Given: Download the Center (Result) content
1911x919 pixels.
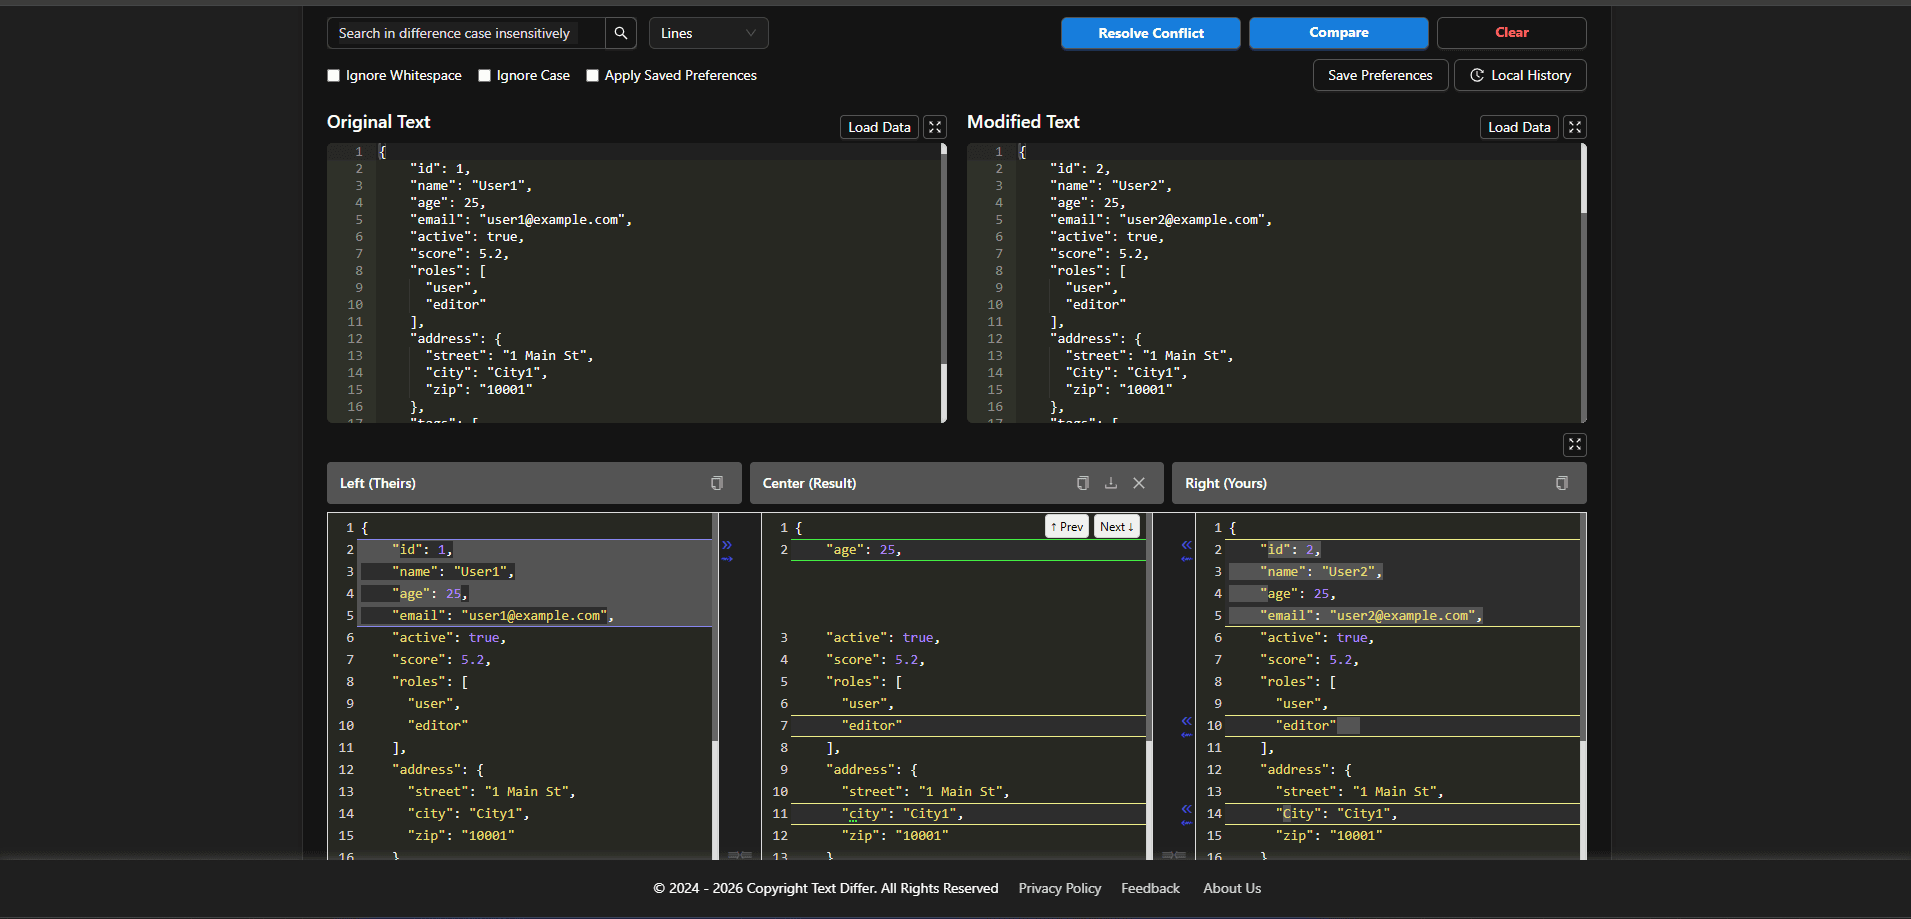Looking at the screenshot, I should click(x=1111, y=483).
